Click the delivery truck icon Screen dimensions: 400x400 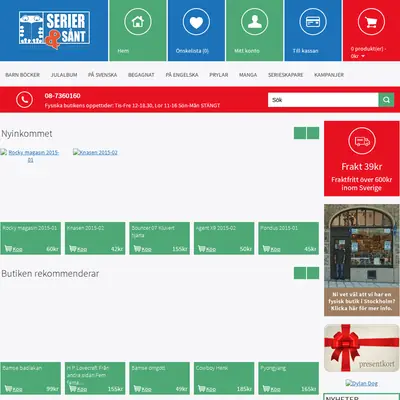(362, 141)
